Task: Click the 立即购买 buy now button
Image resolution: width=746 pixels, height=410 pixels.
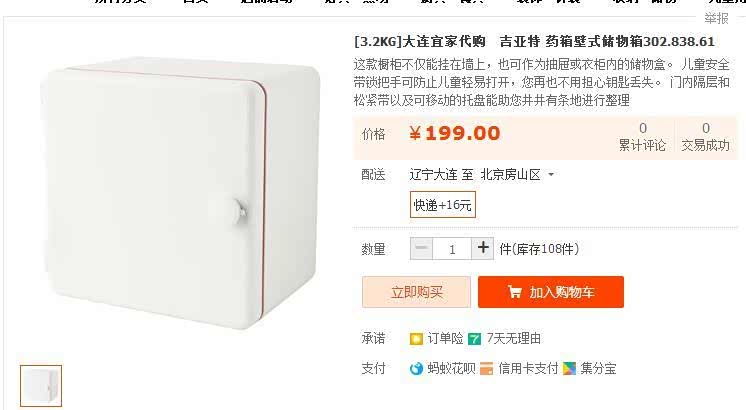Action: tap(416, 292)
